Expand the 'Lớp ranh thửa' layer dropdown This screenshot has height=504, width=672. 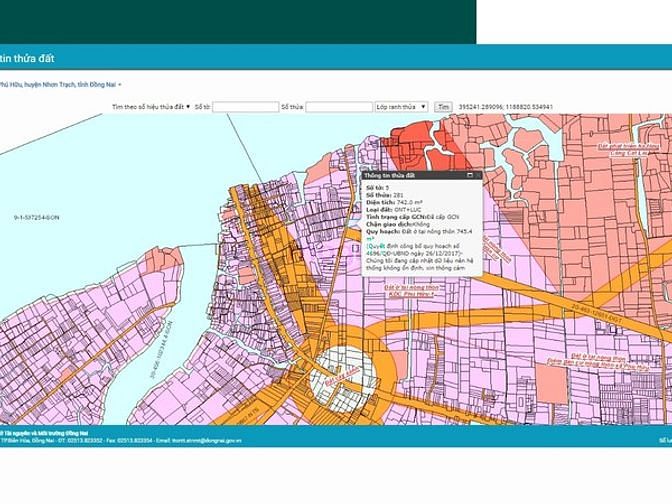(402, 106)
